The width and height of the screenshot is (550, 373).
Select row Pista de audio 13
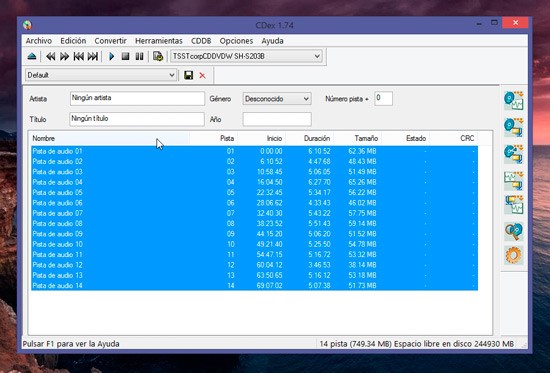tap(254, 275)
